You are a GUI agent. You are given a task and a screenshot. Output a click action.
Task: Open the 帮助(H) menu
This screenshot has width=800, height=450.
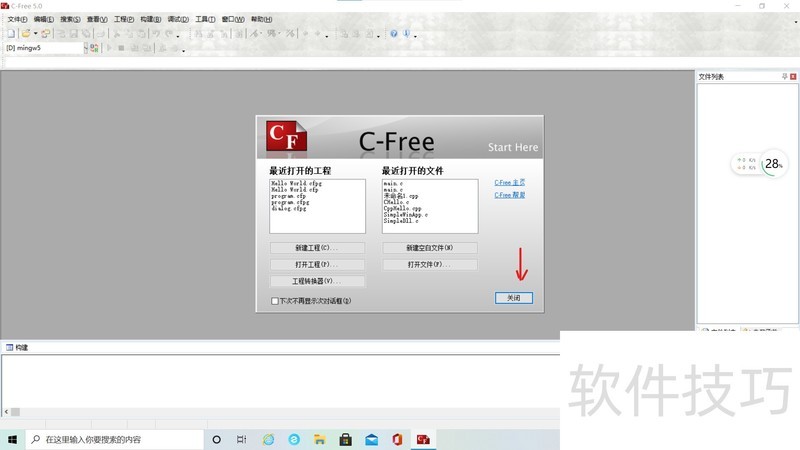[261, 19]
